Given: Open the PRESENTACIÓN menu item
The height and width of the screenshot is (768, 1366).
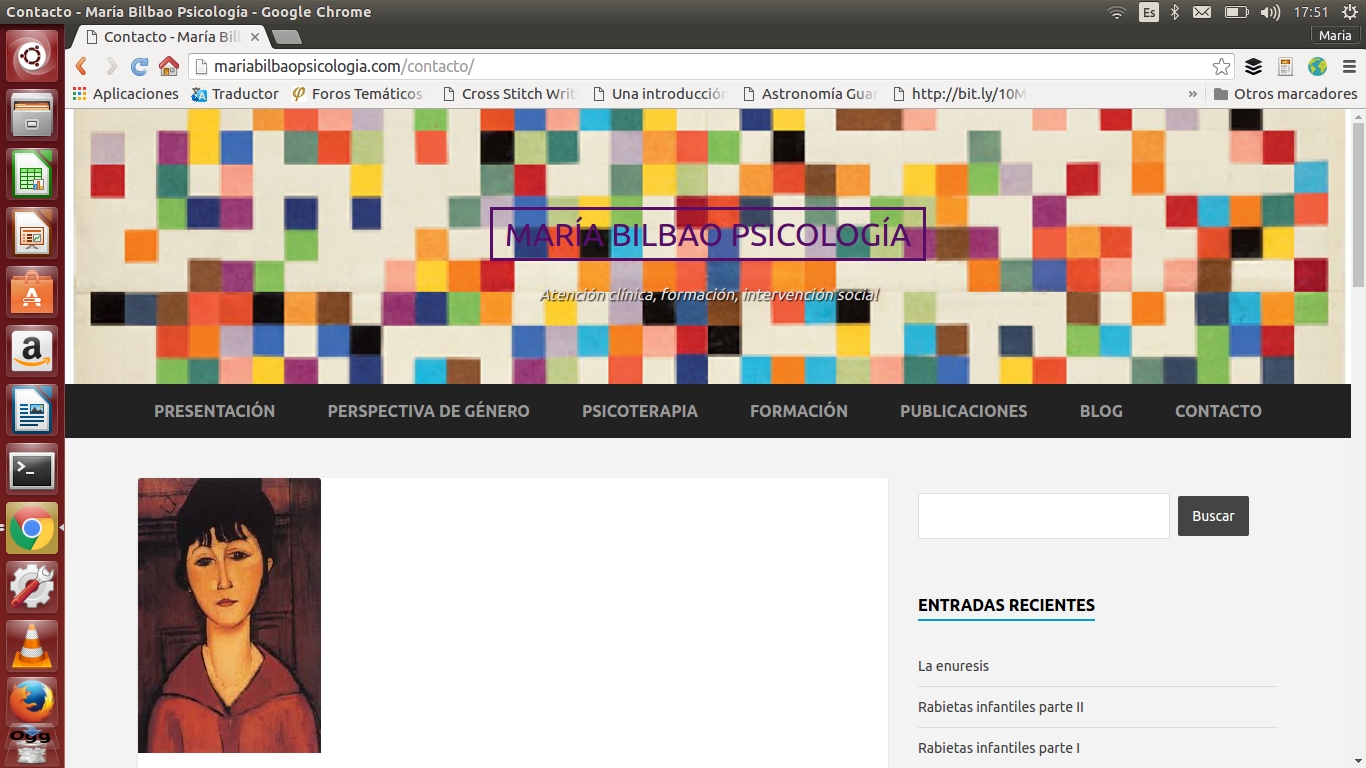Looking at the screenshot, I should point(214,411).
